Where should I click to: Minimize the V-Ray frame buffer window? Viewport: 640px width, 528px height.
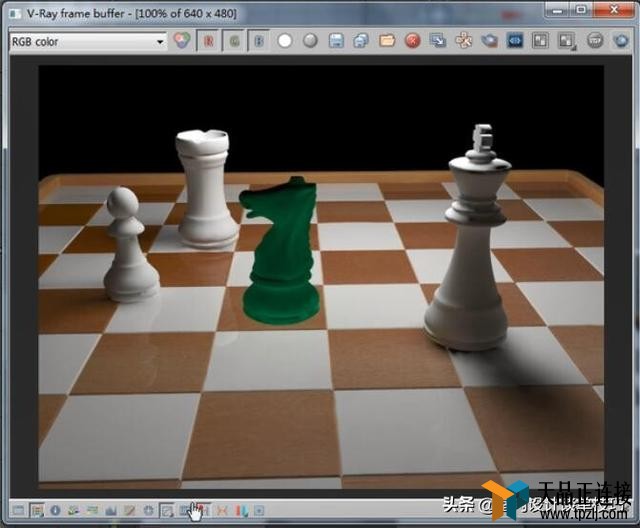(557, 10)
